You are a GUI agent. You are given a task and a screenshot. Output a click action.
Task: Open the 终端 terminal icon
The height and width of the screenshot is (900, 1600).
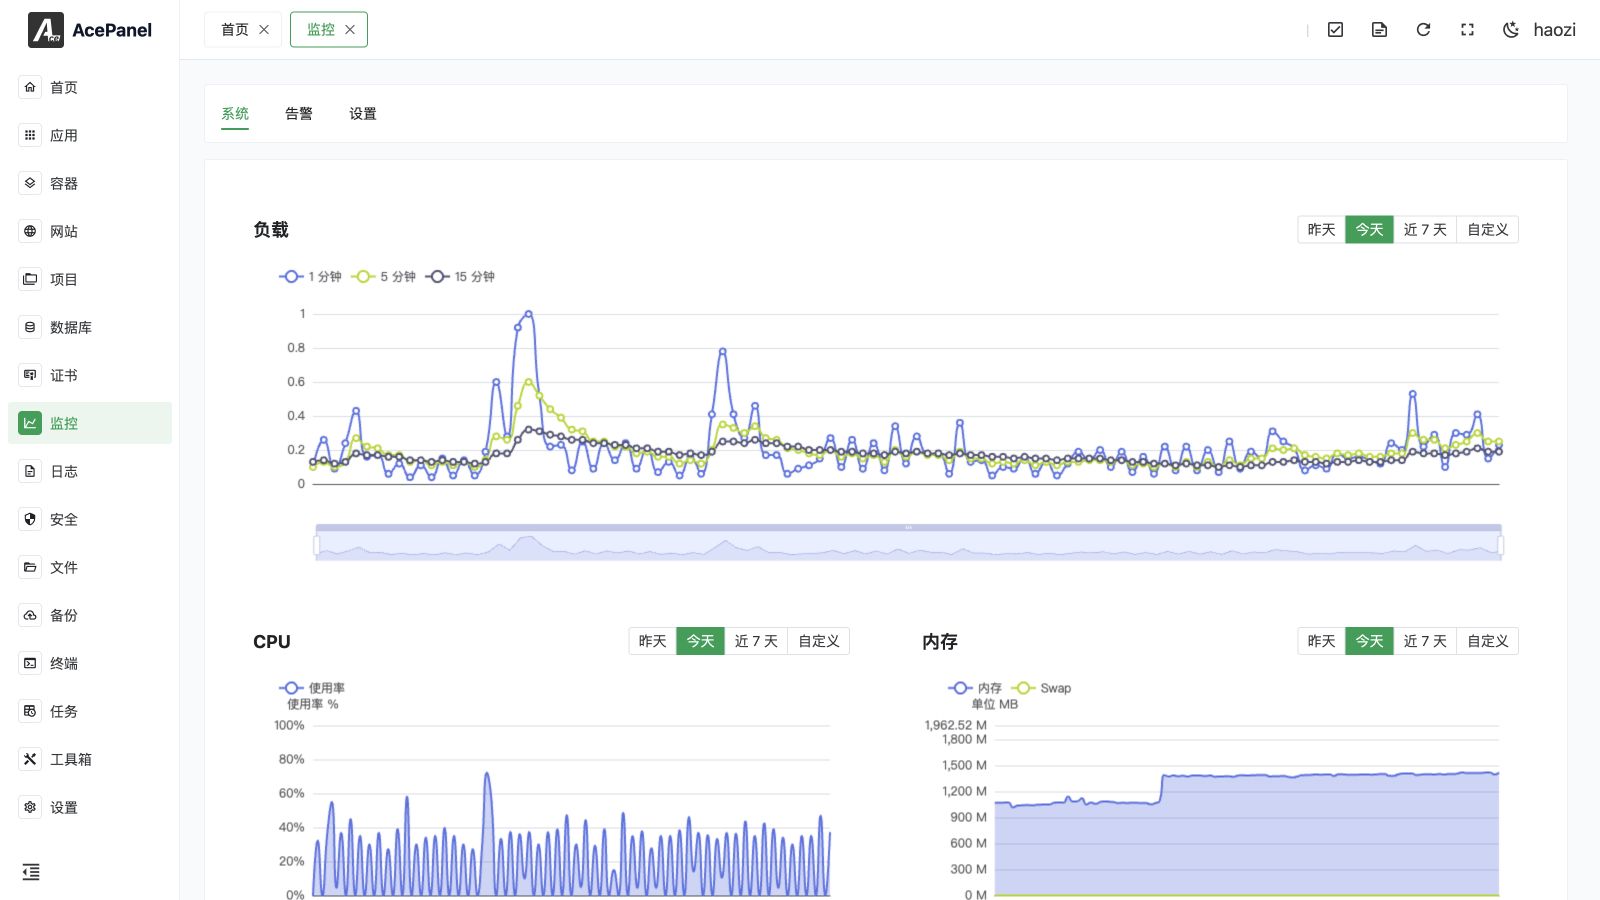(x=30, y=663)
